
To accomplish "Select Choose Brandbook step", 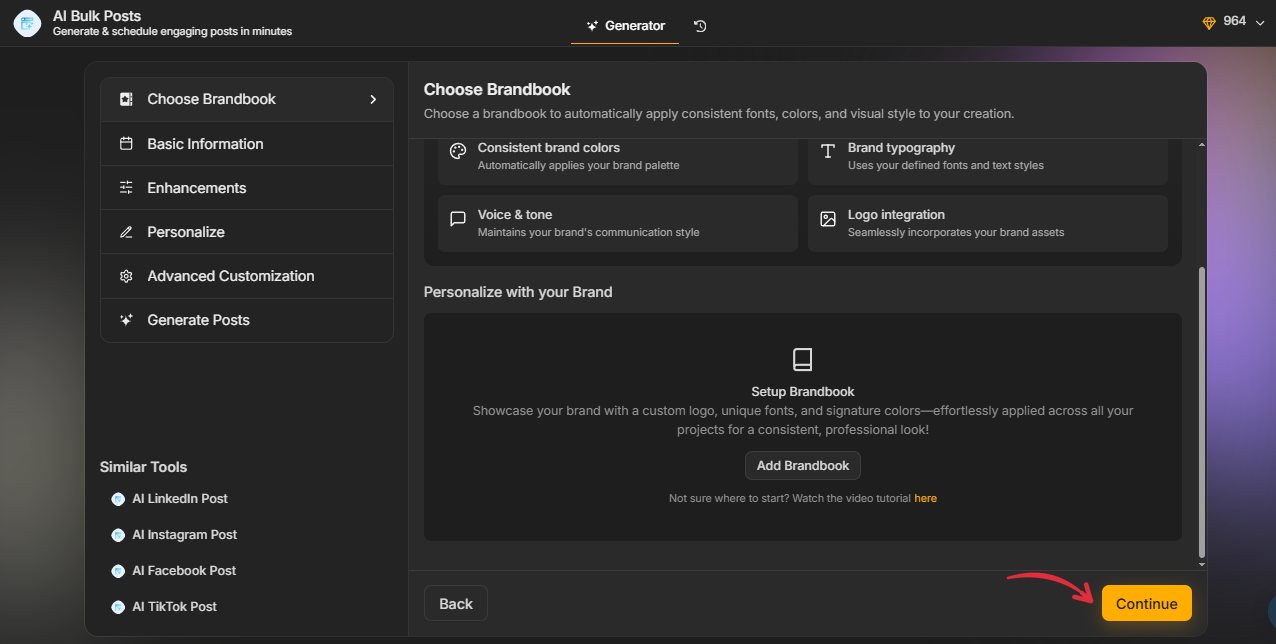I will click(247, 99).
